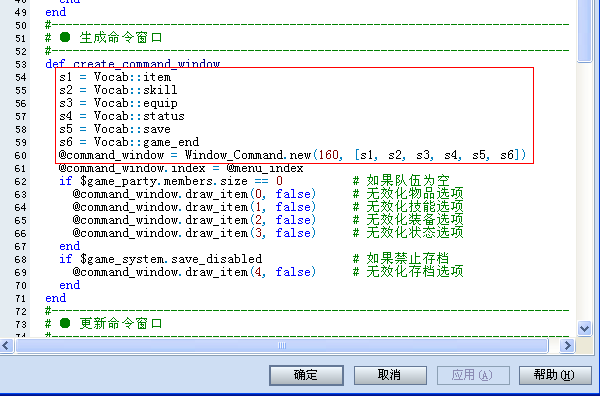The height and width of the screenshot is (396, 600).
Task: Click 'if $game_party.members.size == 0' line
Action: [x=171, y=181]
